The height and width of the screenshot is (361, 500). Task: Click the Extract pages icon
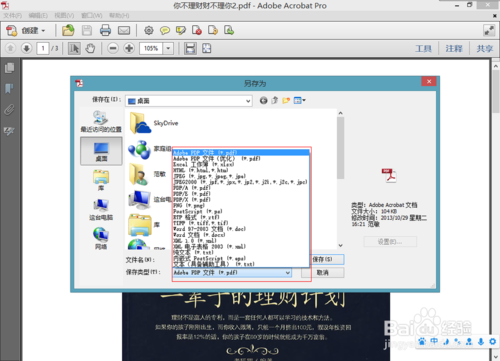229,31
